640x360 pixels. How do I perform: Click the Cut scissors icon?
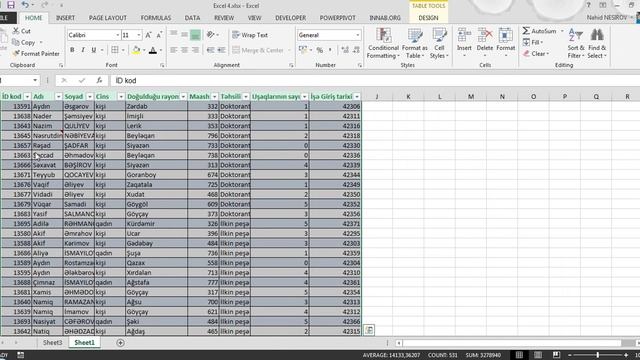point(16,31)
